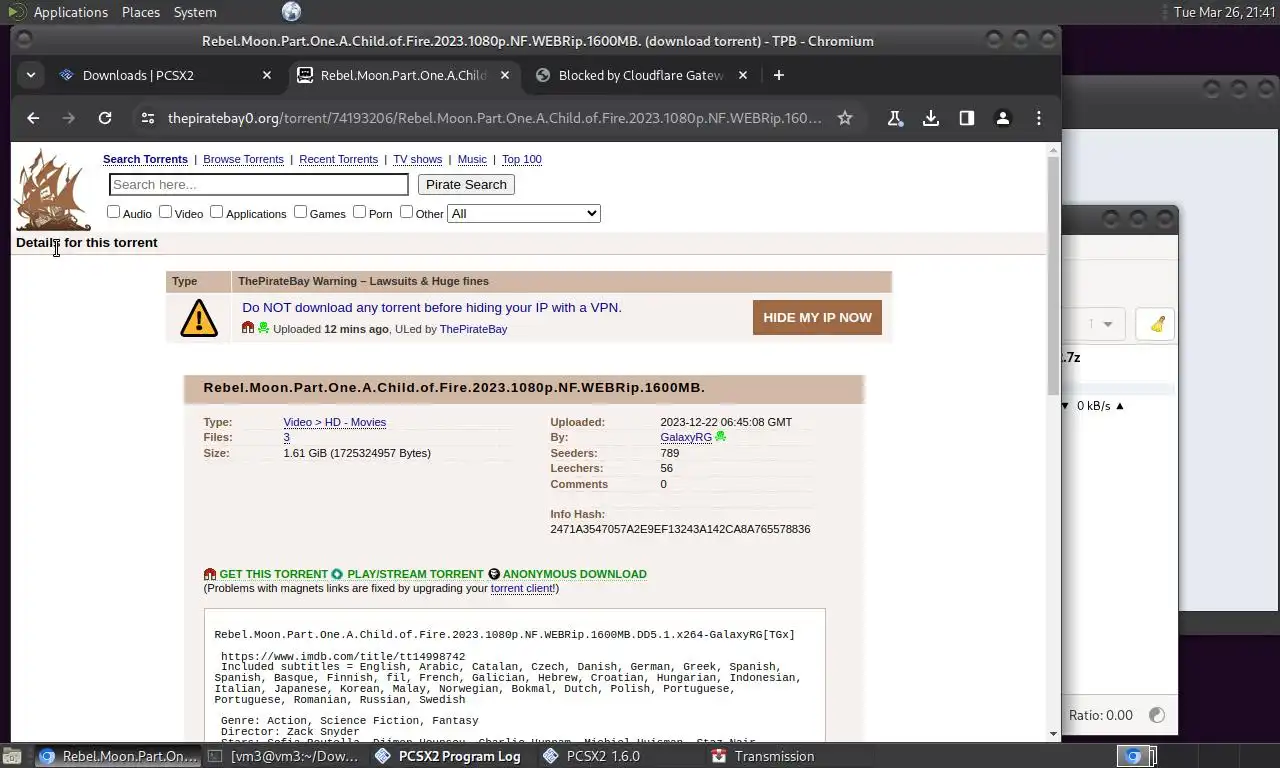This screenshot has height=768, width=1280.
Task: Focus the Search here input field
Action: coord(259,184)
